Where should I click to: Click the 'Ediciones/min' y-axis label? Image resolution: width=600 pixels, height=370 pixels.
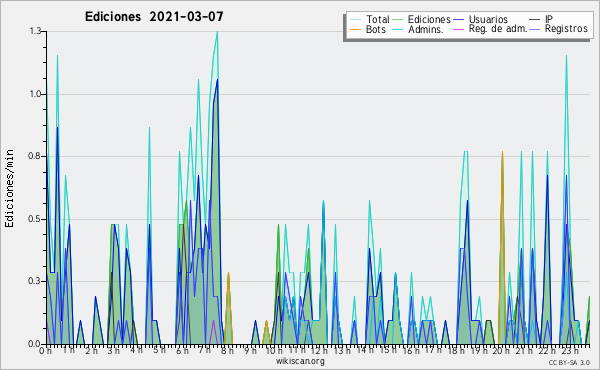coord(9,188)
